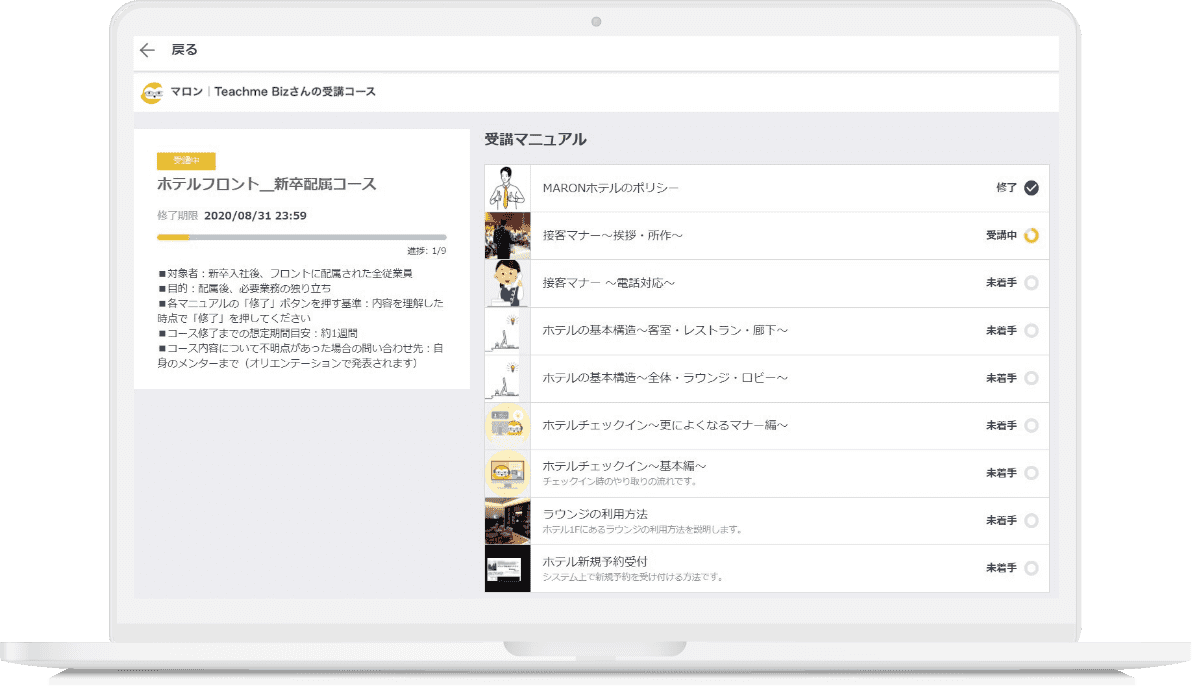Click the ホテル新規予約受付 thumbnail
Image resolution: width=1192 pixels, height=687 pixels.
point(507,568)
